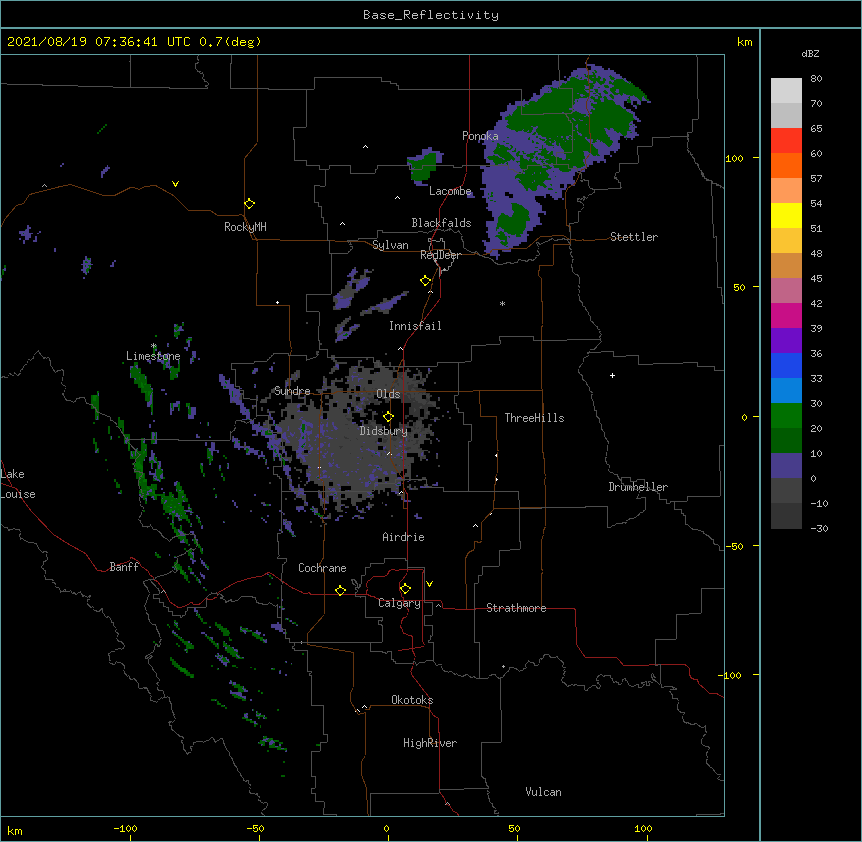Click the Cochrane city label
The height and width of the screenshot is (842, 862).
tap(322, 568)
